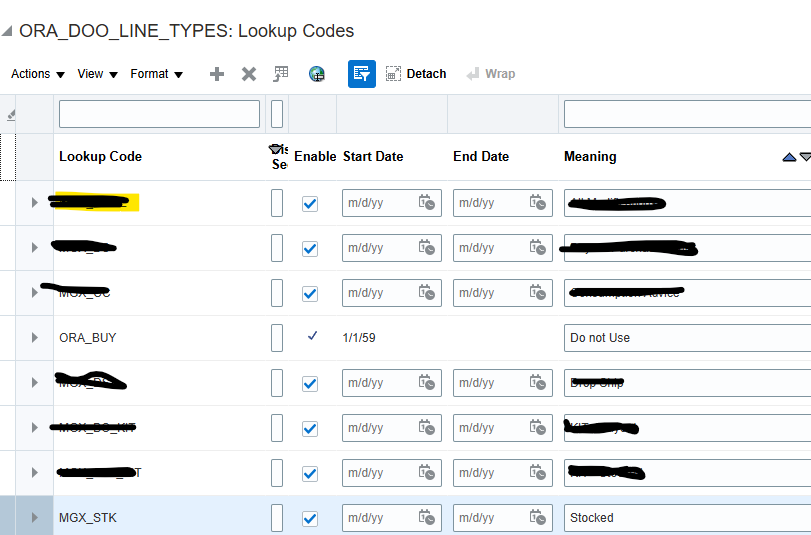Viewport: 811px width, 535px height.
Task: Click the globe translation editor icon
Action: [317, 74]
